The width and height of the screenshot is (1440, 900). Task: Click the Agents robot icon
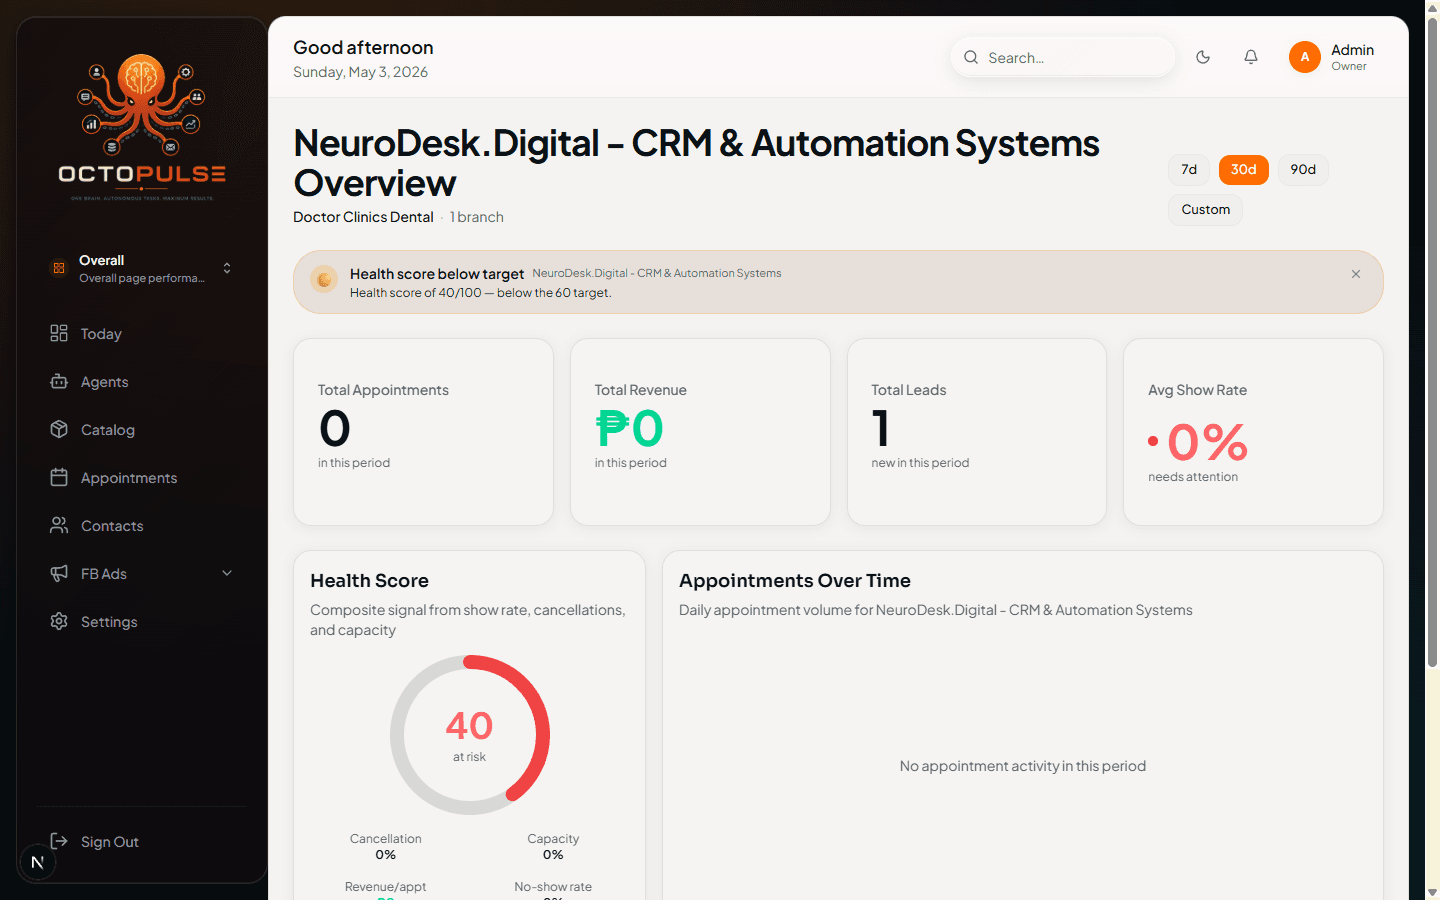click(59, 381)
